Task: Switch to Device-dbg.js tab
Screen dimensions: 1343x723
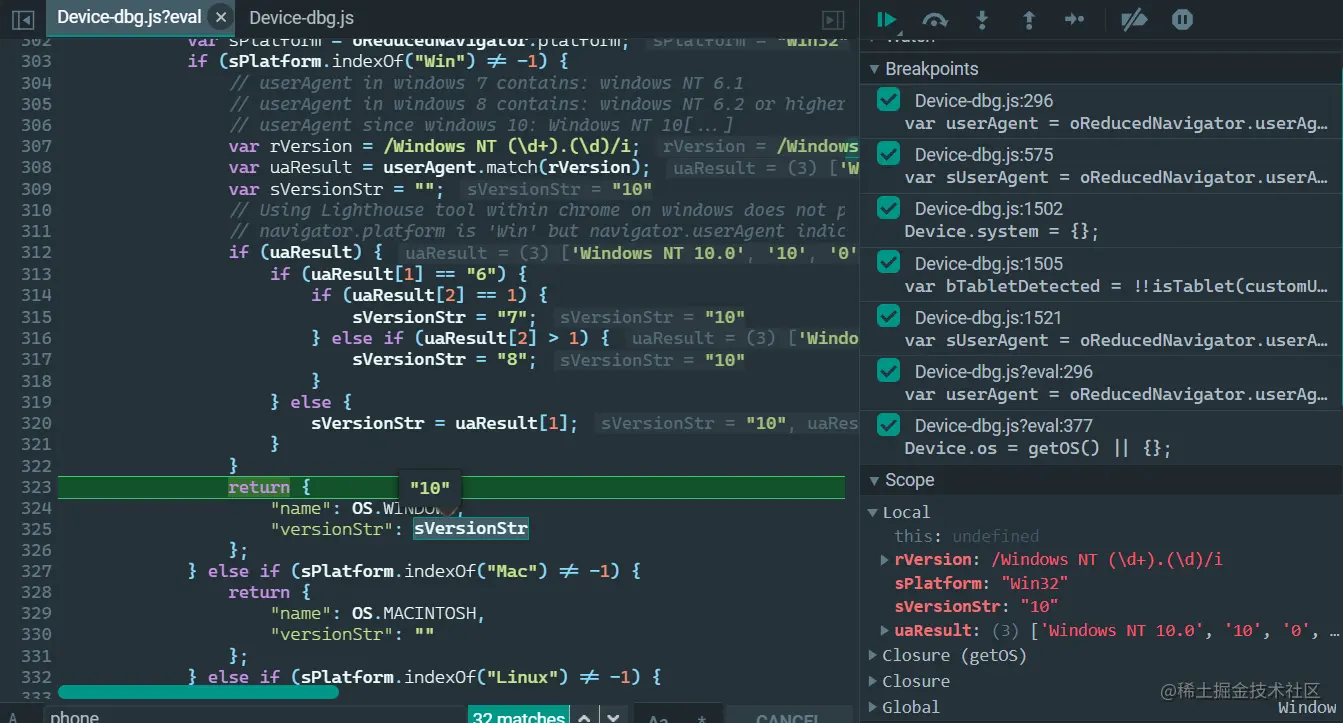Action: pos(301,18)
